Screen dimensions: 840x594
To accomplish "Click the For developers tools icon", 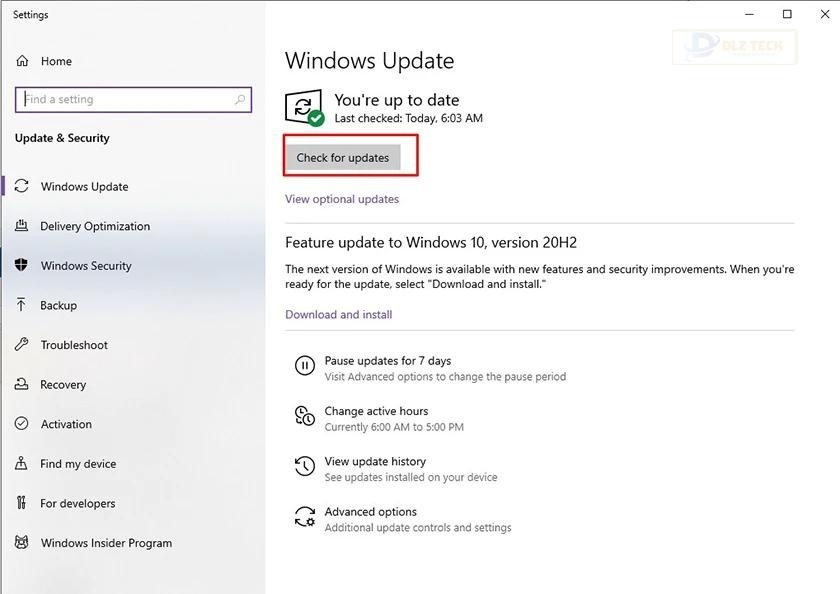I will (x=21, y=503).
